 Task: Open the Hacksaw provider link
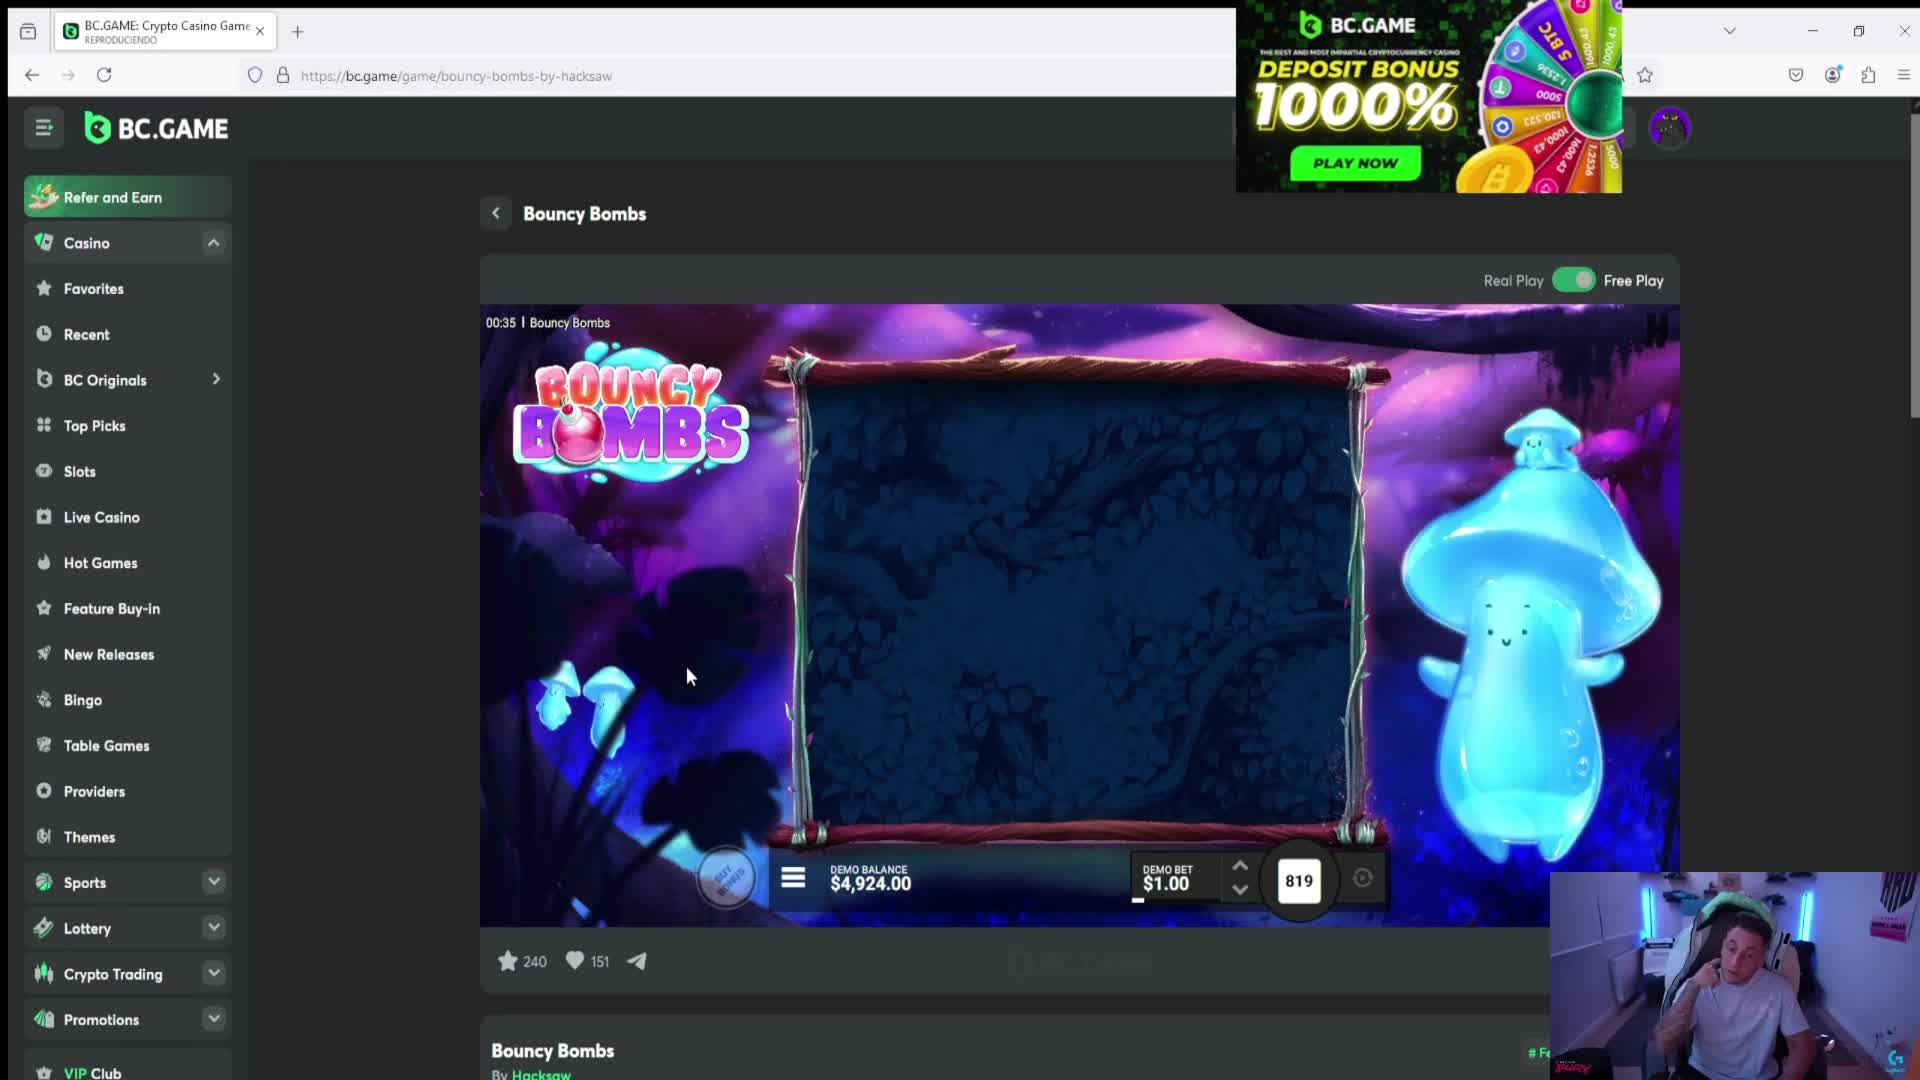[541, 1074]
